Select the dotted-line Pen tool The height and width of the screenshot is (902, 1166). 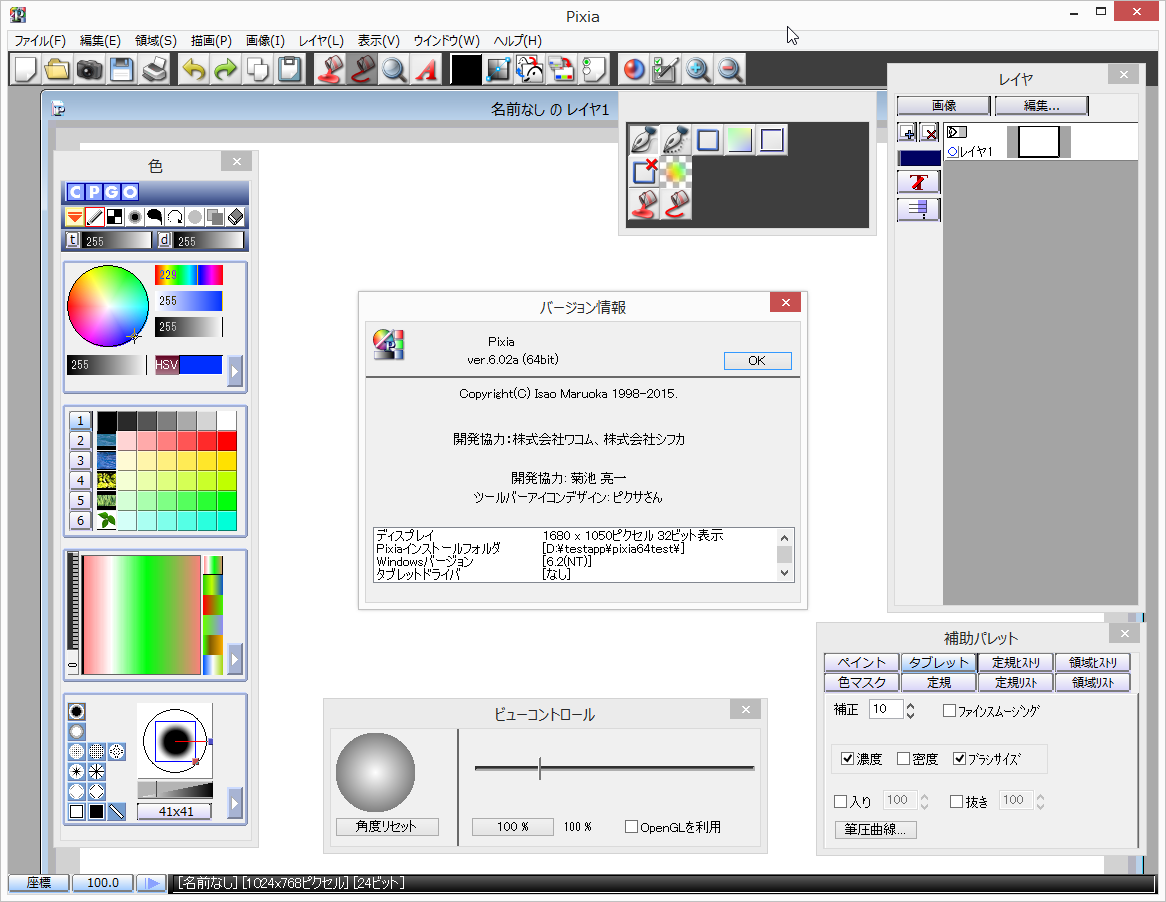click(676, 140)
